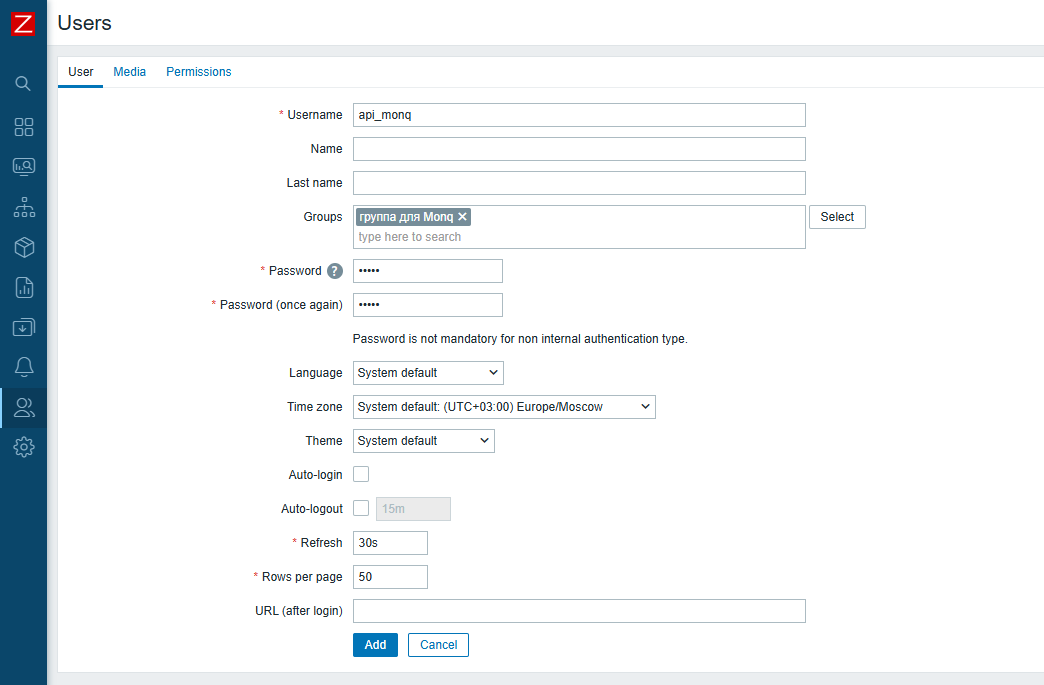Click the Select button next to Groups
The width and height of the screenshot is (1044, 685).
[x=837, y=217]
